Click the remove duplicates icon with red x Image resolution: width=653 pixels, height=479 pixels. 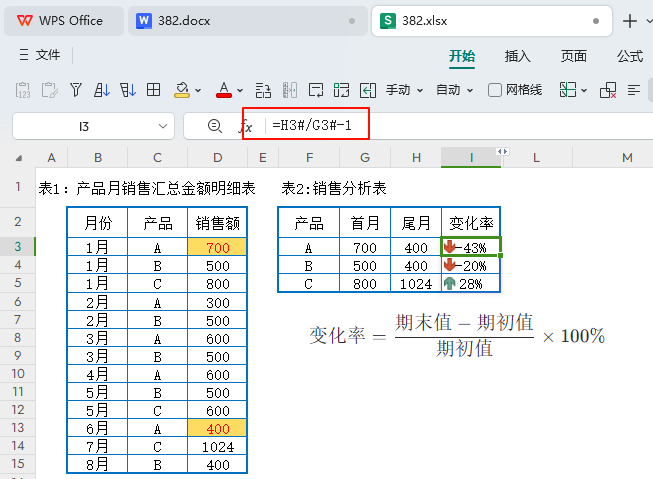(608, 90)
